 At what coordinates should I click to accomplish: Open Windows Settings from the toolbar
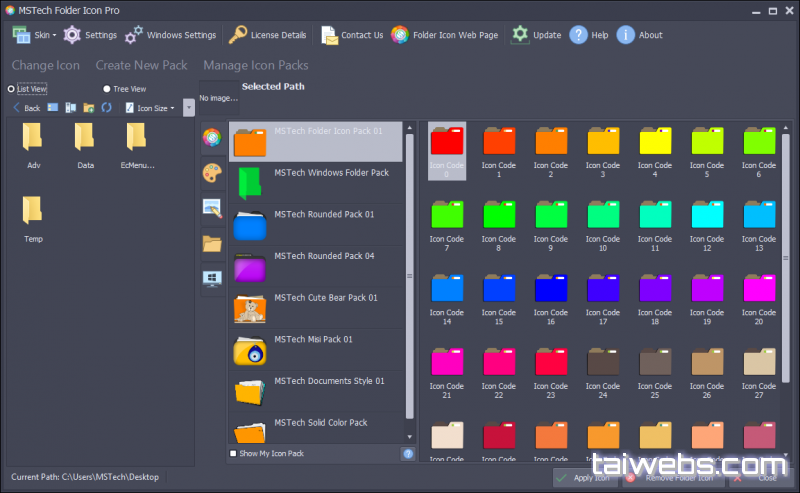(170, 35)
